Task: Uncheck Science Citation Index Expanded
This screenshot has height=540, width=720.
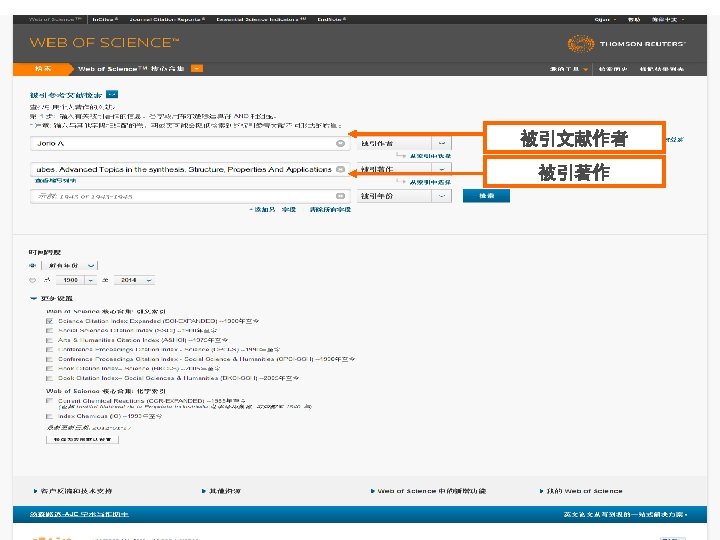Action: point(49,321)
